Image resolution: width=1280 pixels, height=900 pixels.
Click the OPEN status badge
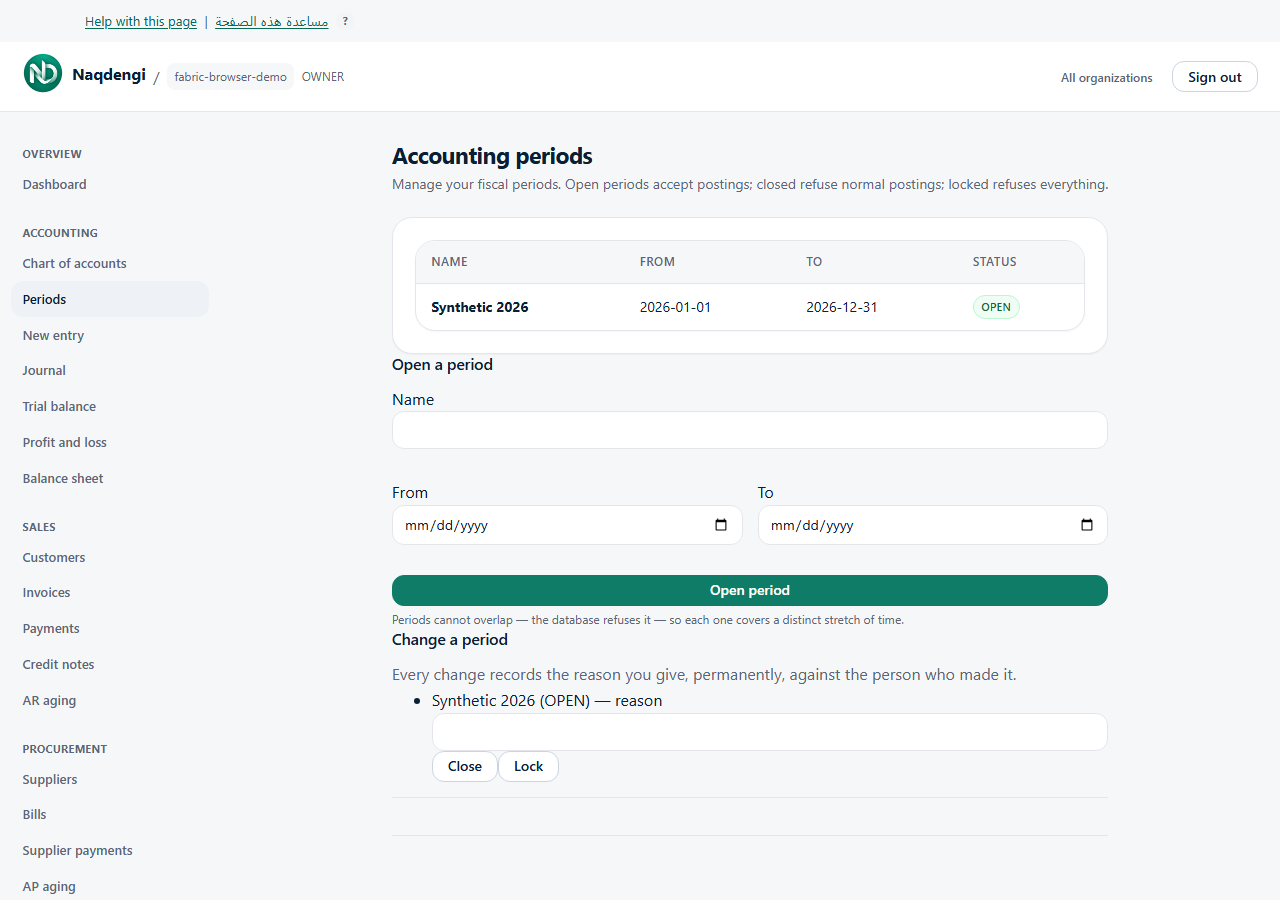[996, 307]
